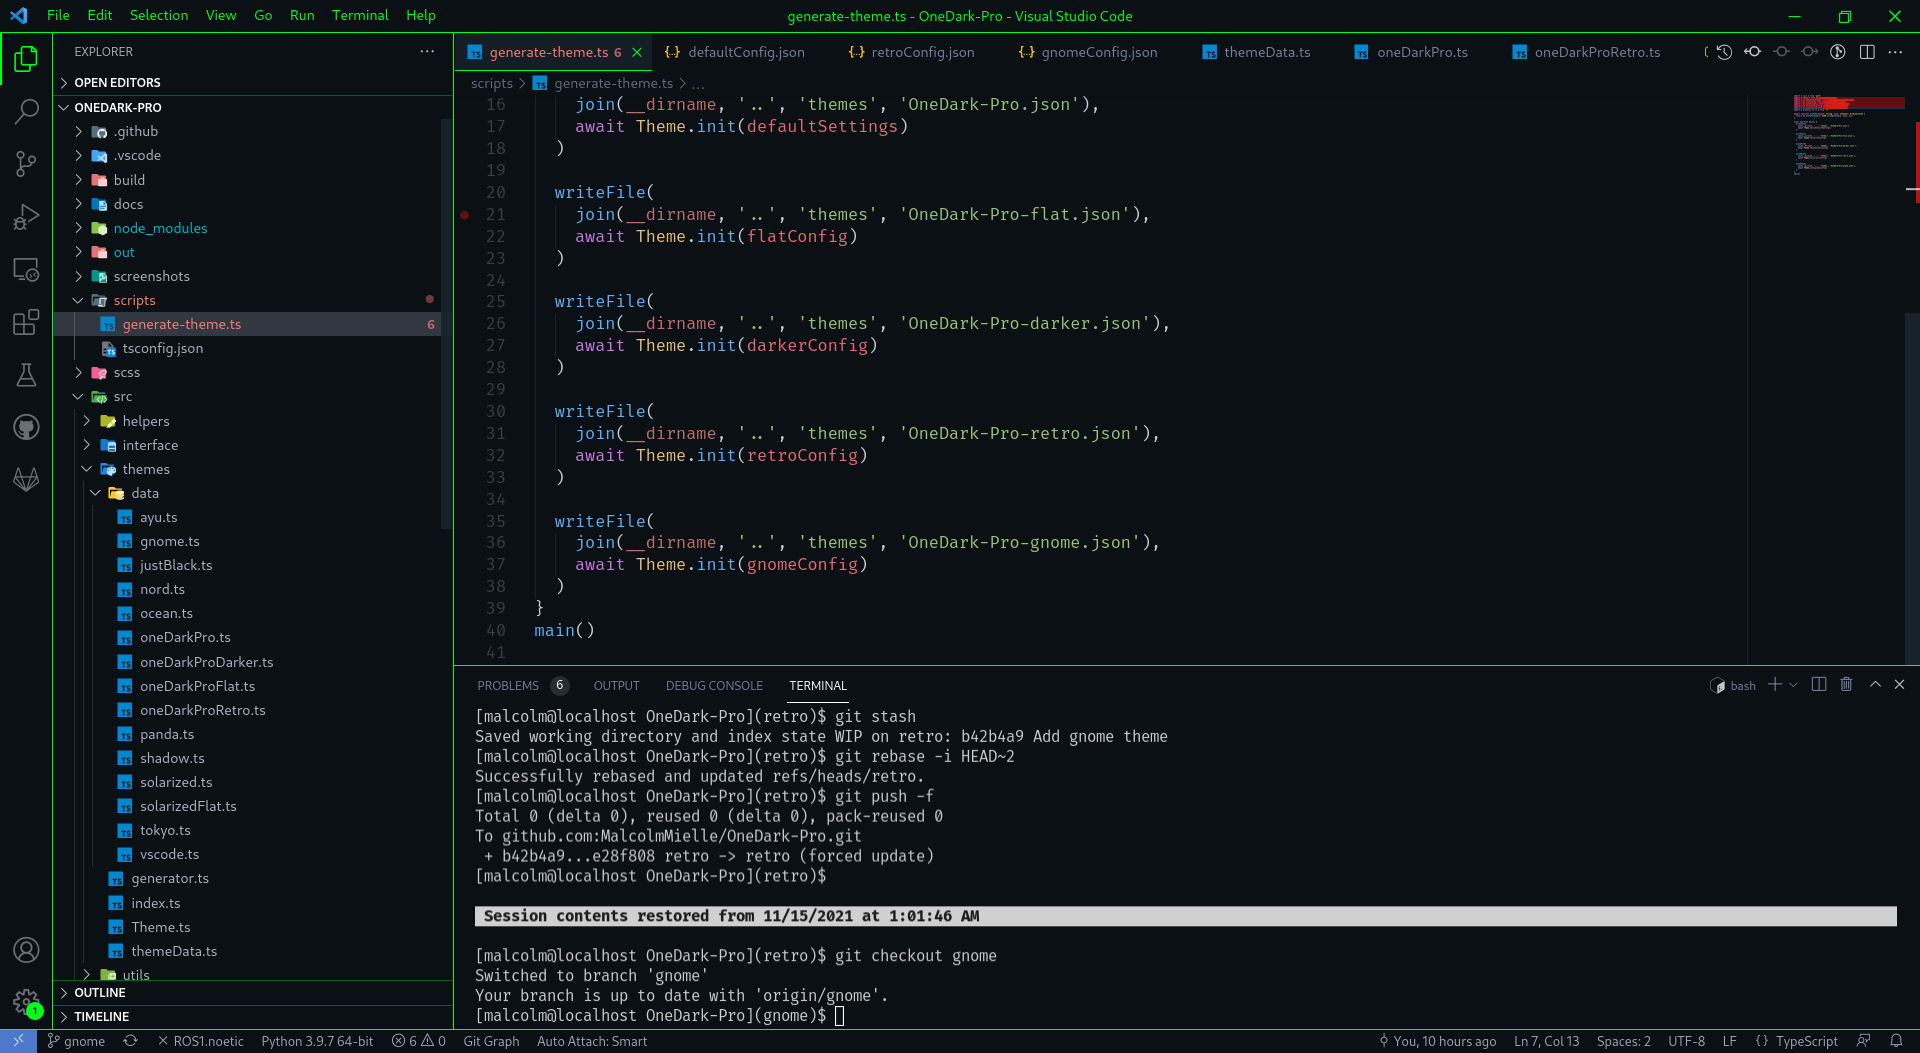The height and width of the screenshot is (1053, 1920).
Task: Click Git Graph in the status bar
Action: coord(490,1040)
